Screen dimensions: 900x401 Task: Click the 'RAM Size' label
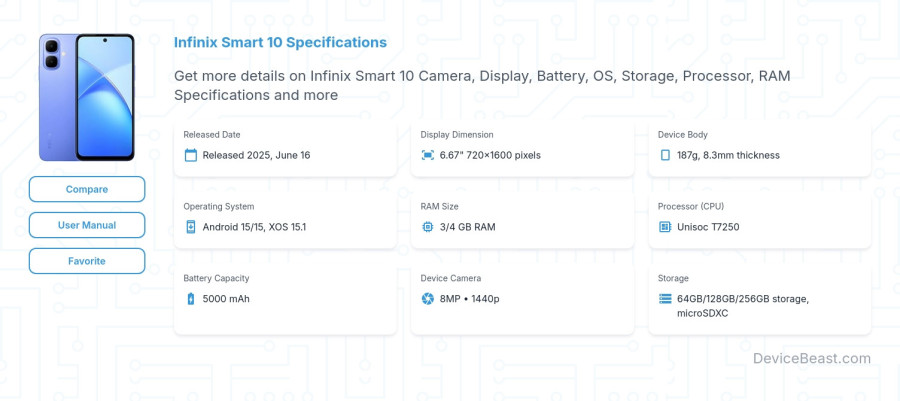[439, 207]
